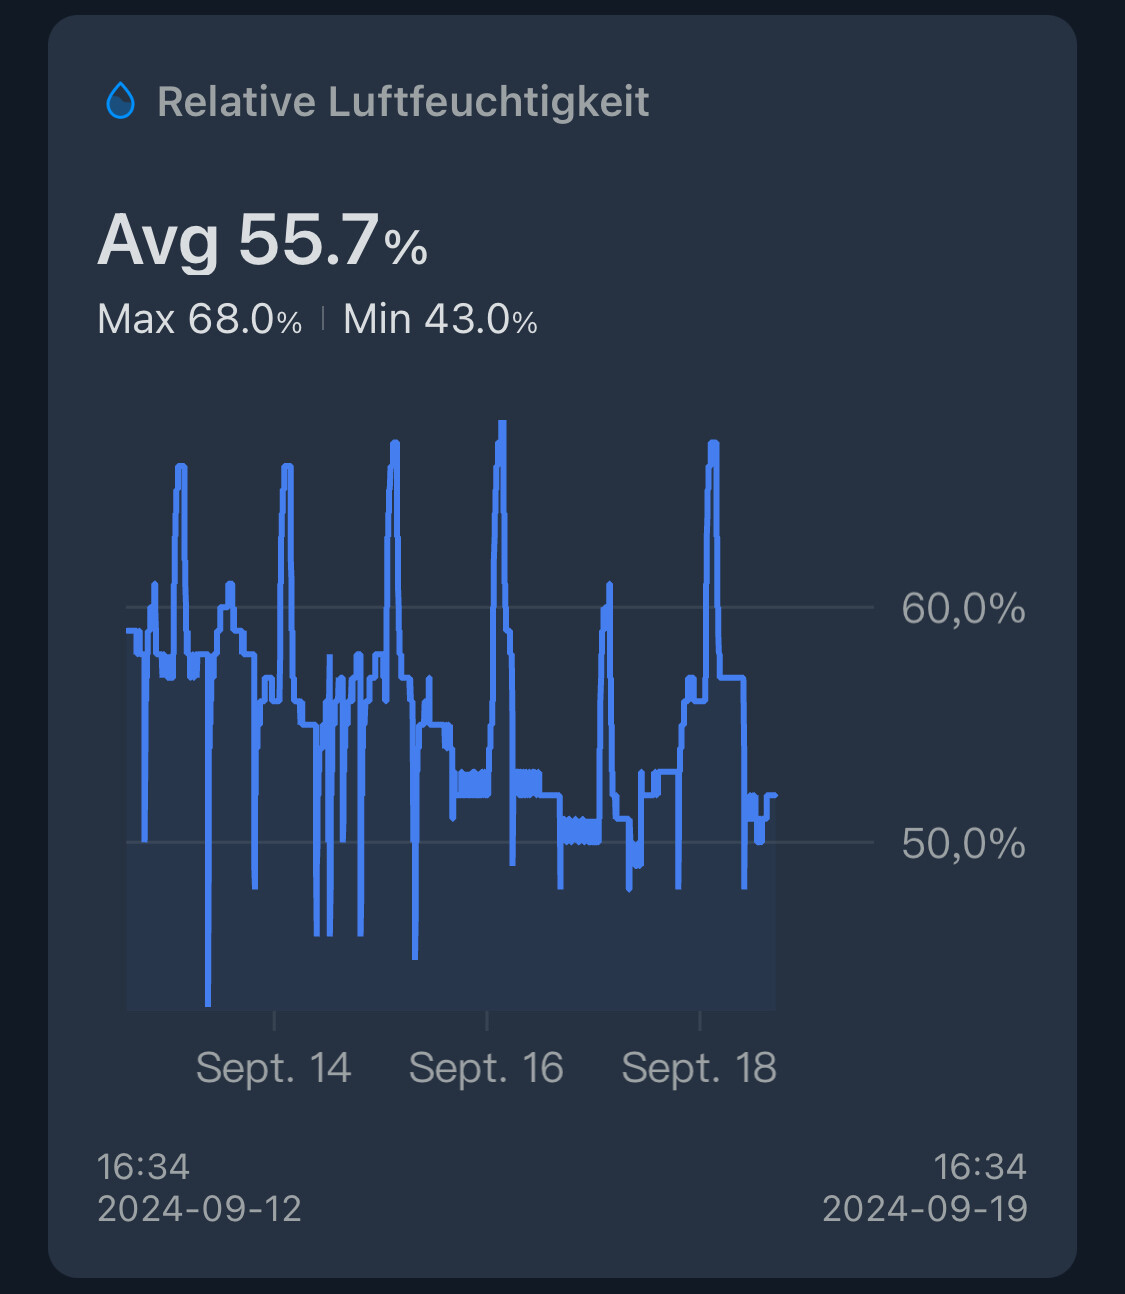This screenshot has width=1125, height=1294.
Task: Click the tall humidity peak just after Sept. 18
Action: 713,443
